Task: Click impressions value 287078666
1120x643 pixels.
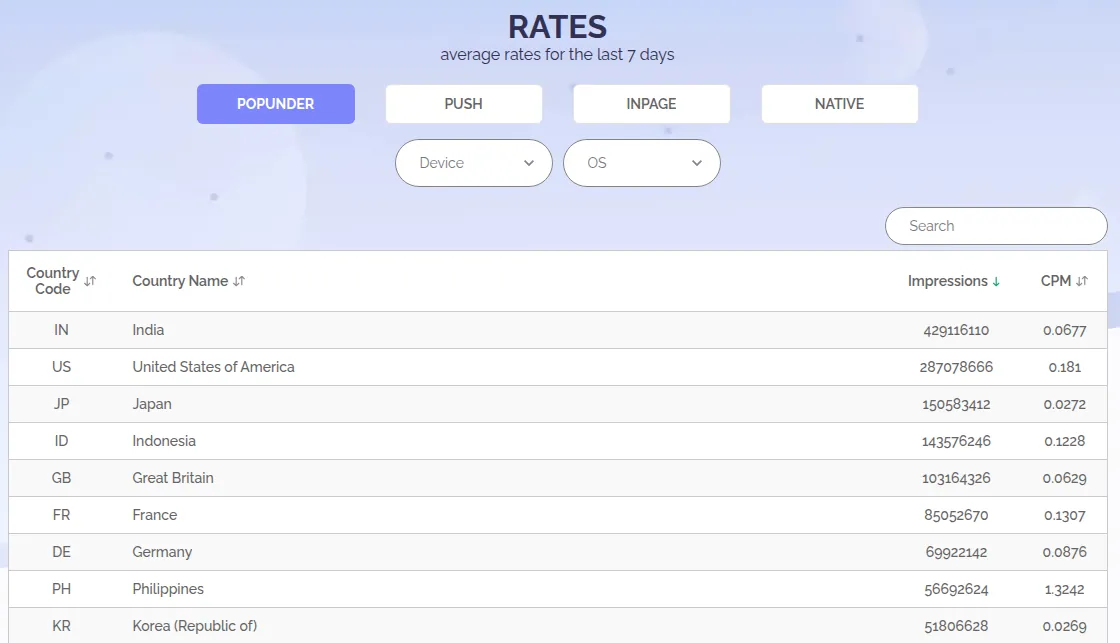Action: 956,367
